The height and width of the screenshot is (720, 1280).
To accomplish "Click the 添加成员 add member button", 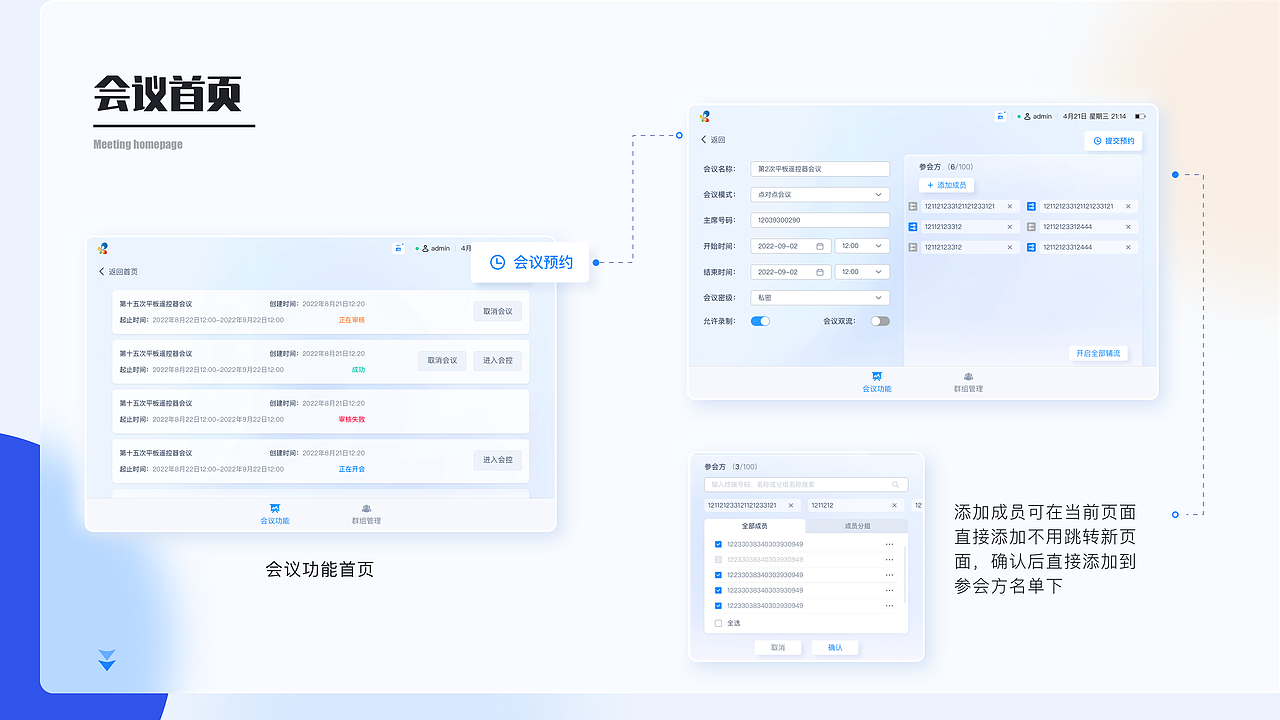I will [x=946, y=185].
